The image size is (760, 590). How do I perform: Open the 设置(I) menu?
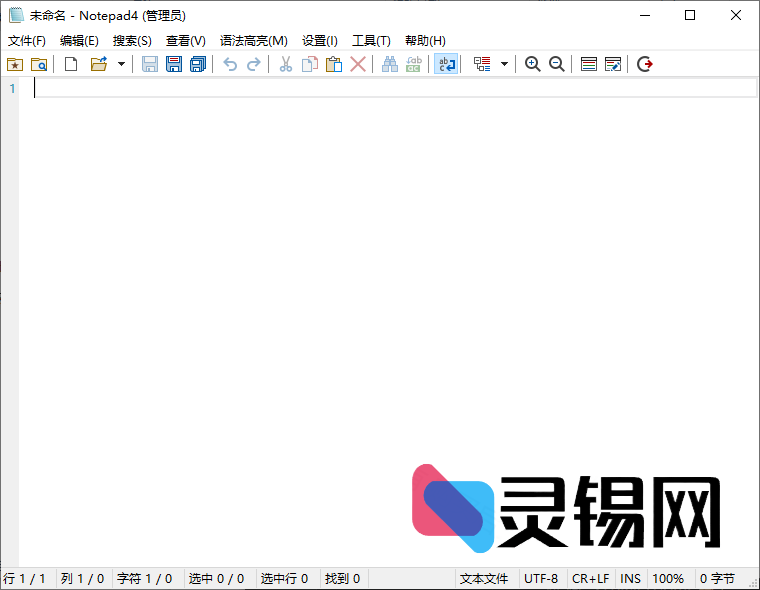point(319,41)
